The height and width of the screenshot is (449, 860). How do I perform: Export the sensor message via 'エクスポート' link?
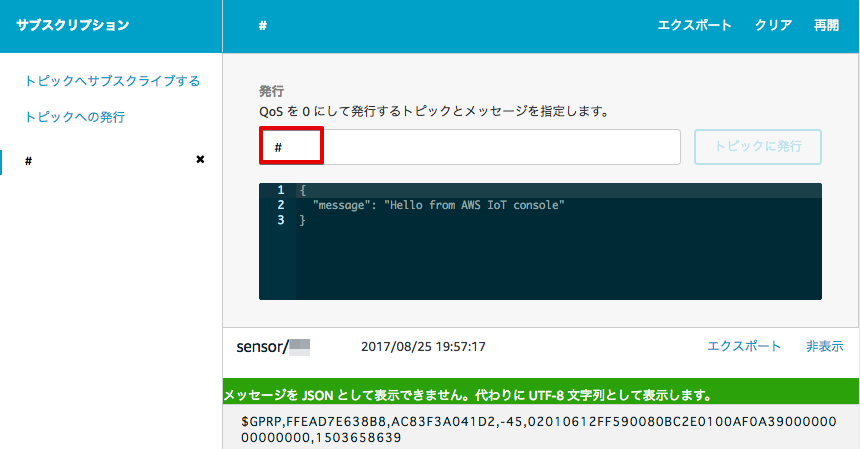[744, 346]
